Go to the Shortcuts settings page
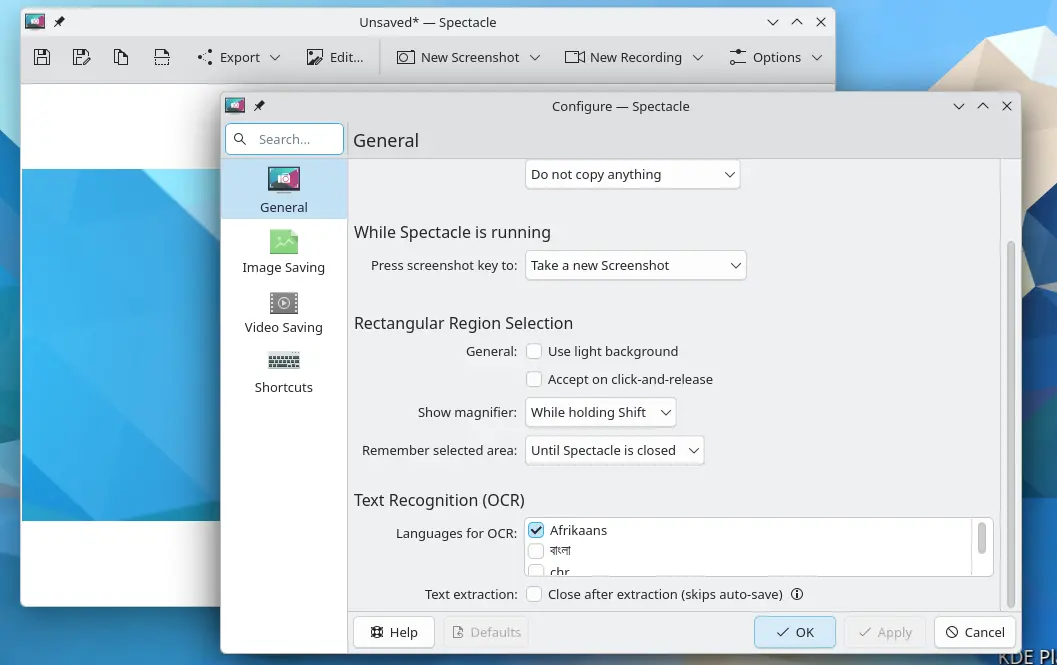The height and width of the screenshot is (665, 1057). point(284,372)
